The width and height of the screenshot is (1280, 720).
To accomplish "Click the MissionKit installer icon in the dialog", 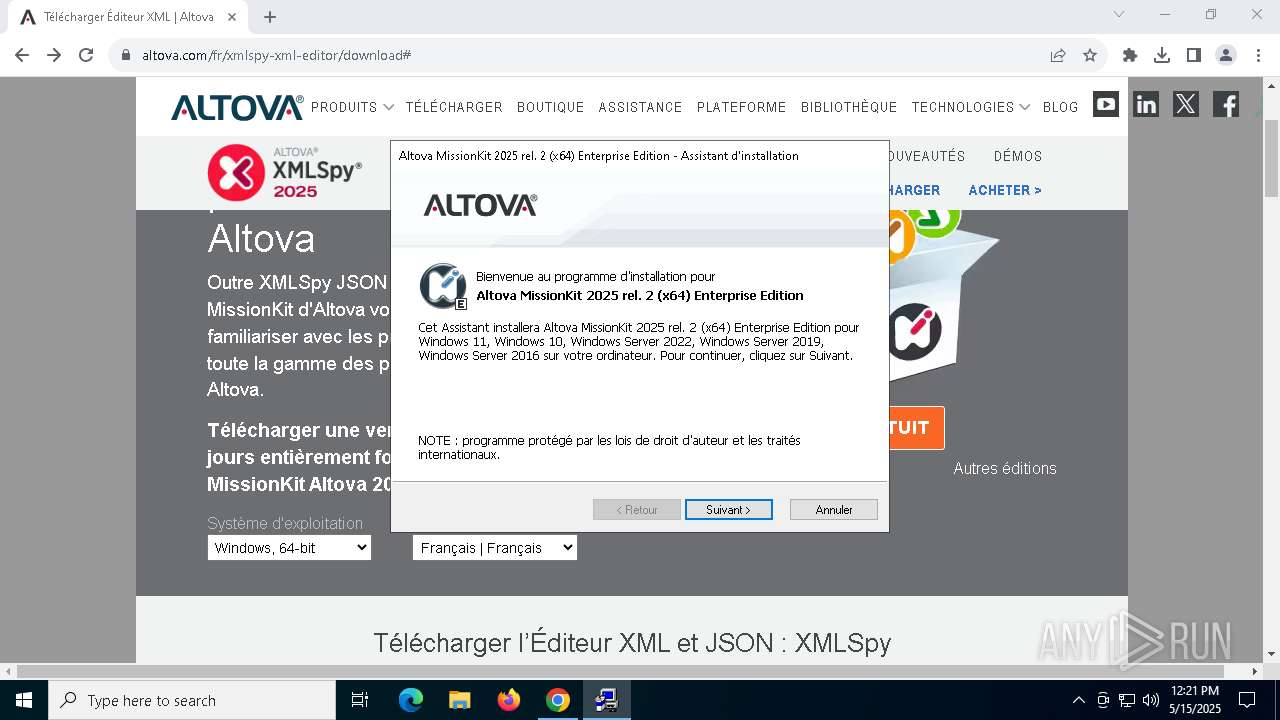I will tap(443, 286).
